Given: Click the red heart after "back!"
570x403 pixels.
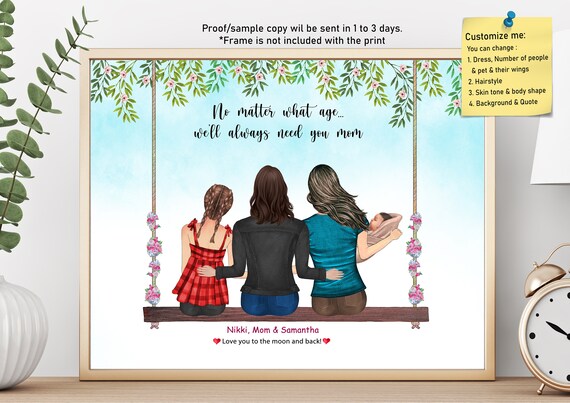Looking at the screenshot, I should coord(326,341).
